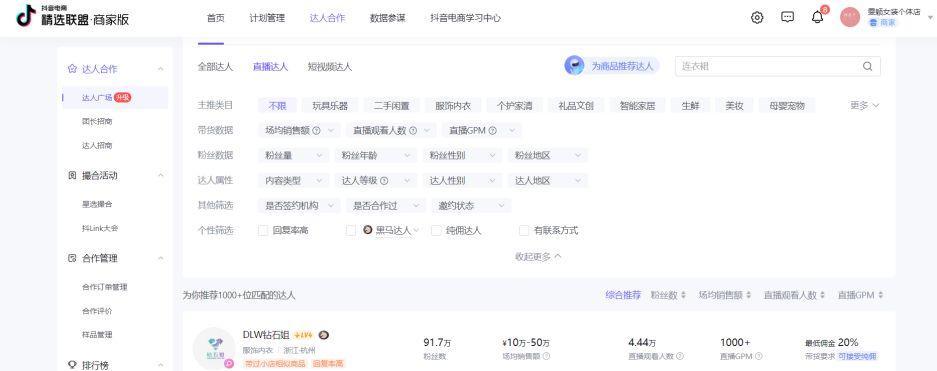Open 团长招商 in sidebar
Viewport: 937px width, 371px height.
coord(97,121)
